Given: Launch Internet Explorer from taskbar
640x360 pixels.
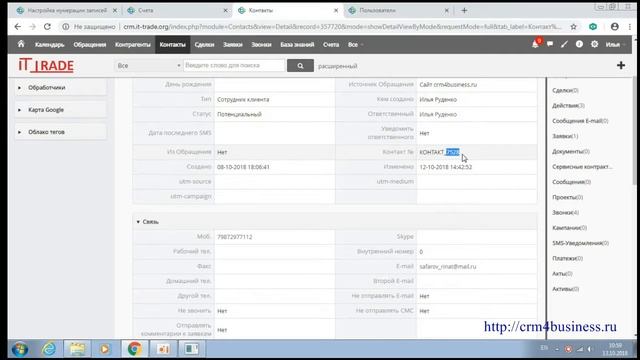Looking at the screenshot, I should point(49,349).
